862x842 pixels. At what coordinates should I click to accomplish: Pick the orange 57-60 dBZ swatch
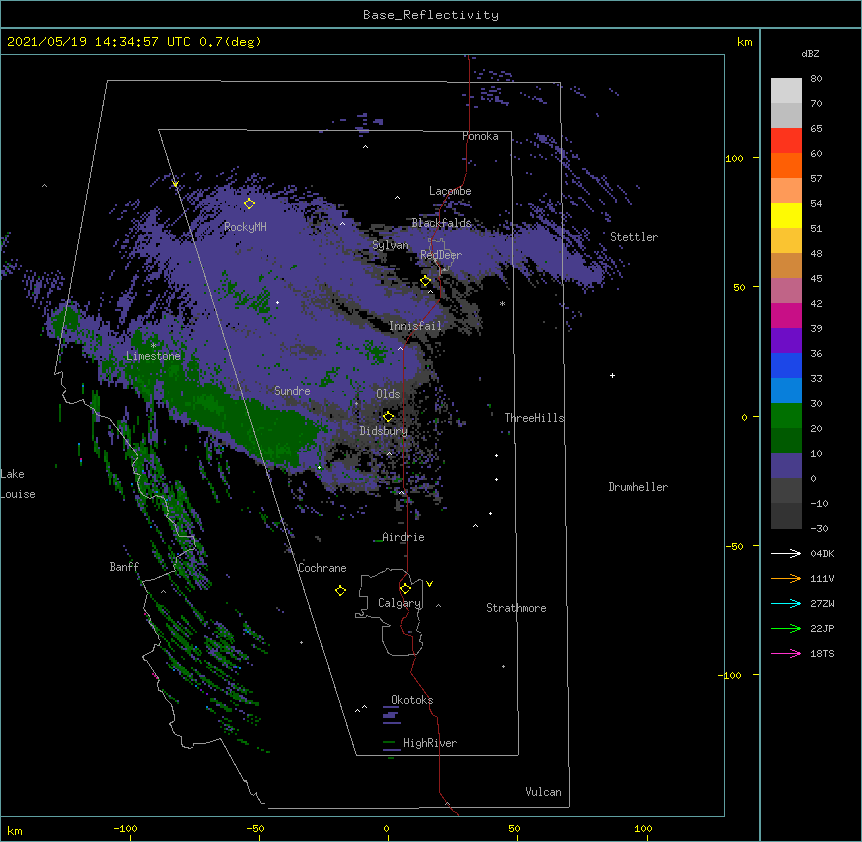(x=786, y=165)
